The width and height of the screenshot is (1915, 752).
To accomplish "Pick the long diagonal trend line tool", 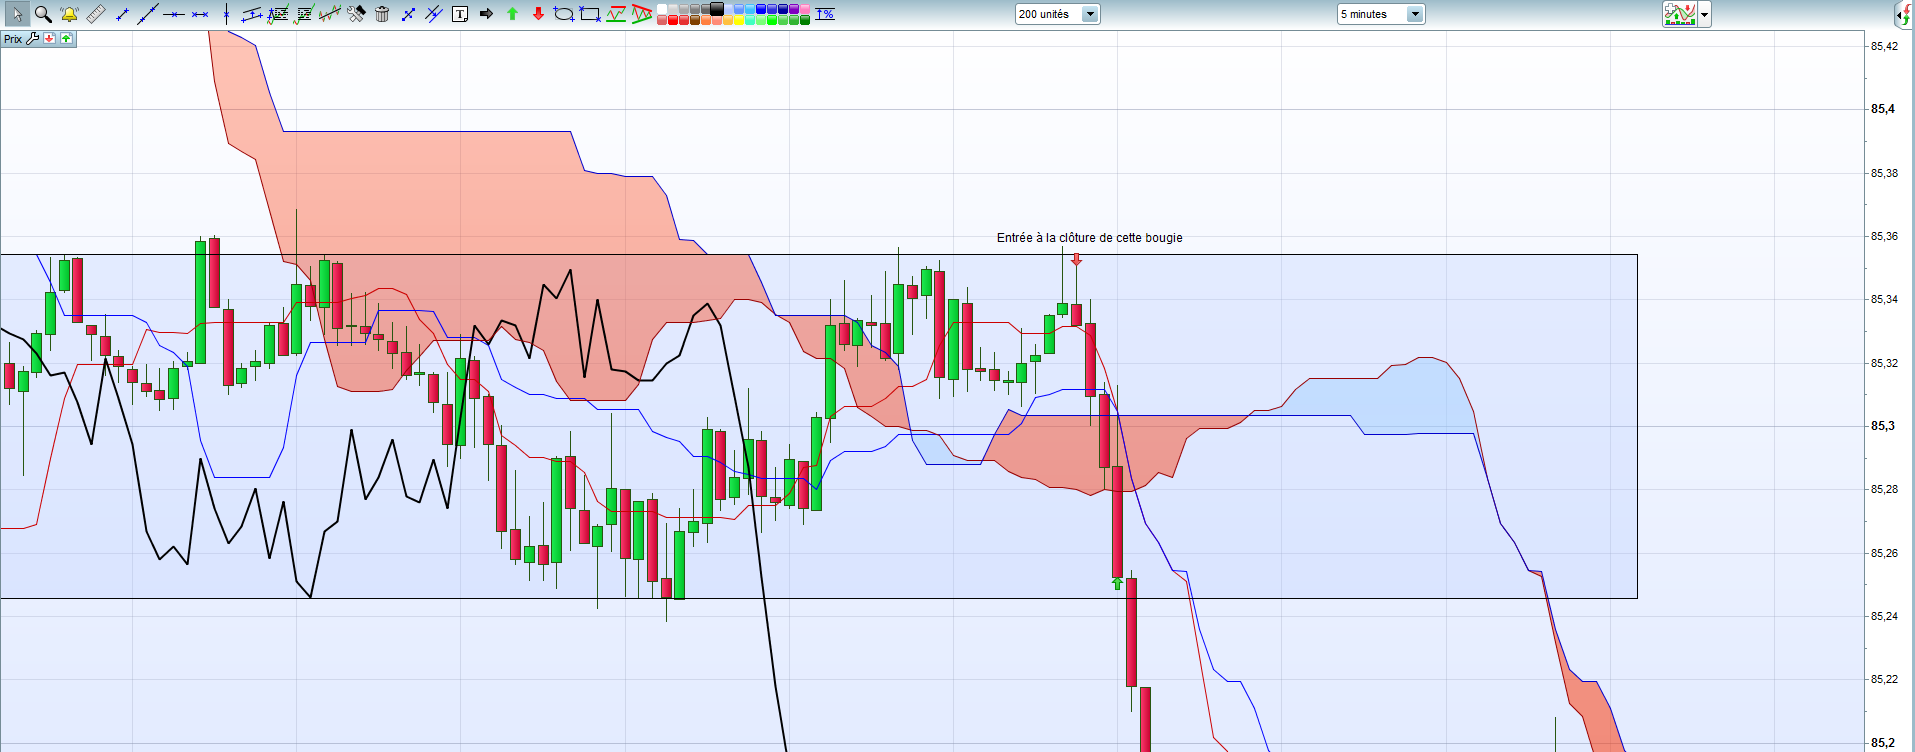I will tap(147, 14).
